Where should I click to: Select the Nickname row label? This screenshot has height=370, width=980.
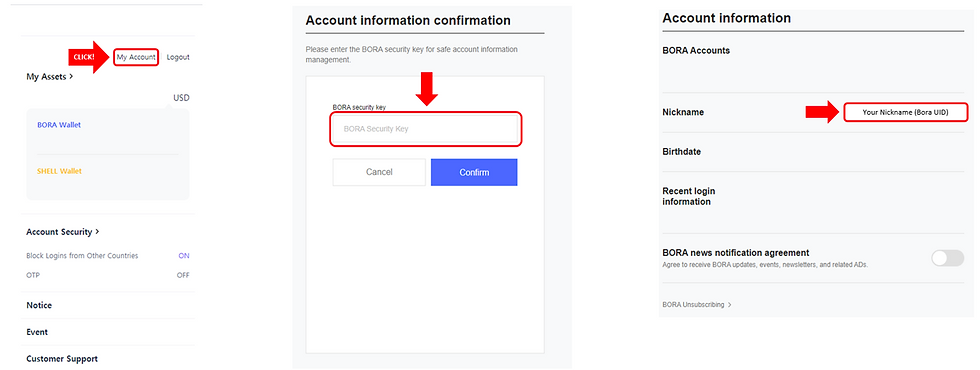tap(682, 112)
